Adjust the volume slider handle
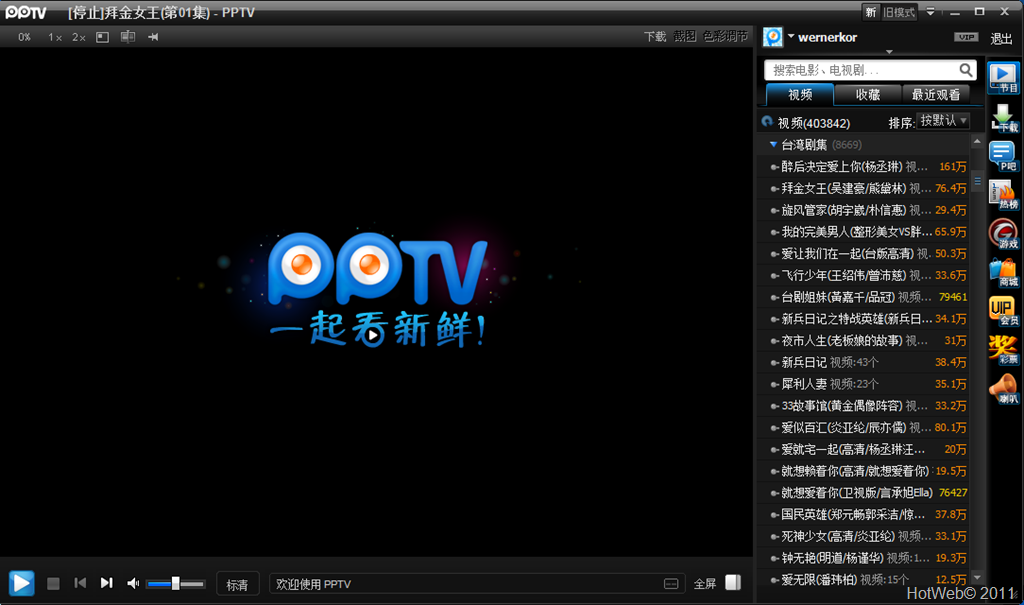Image resolution: width=1024 pixels, height=605 pixels. tap(175, 583)
